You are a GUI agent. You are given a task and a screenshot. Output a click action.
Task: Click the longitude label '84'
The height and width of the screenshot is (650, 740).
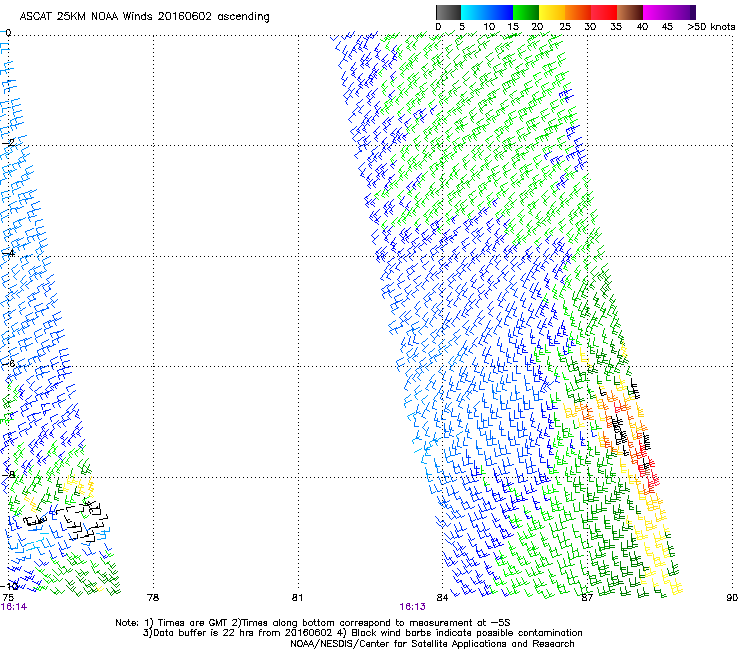pyautogui.click(x=442, y=598)
